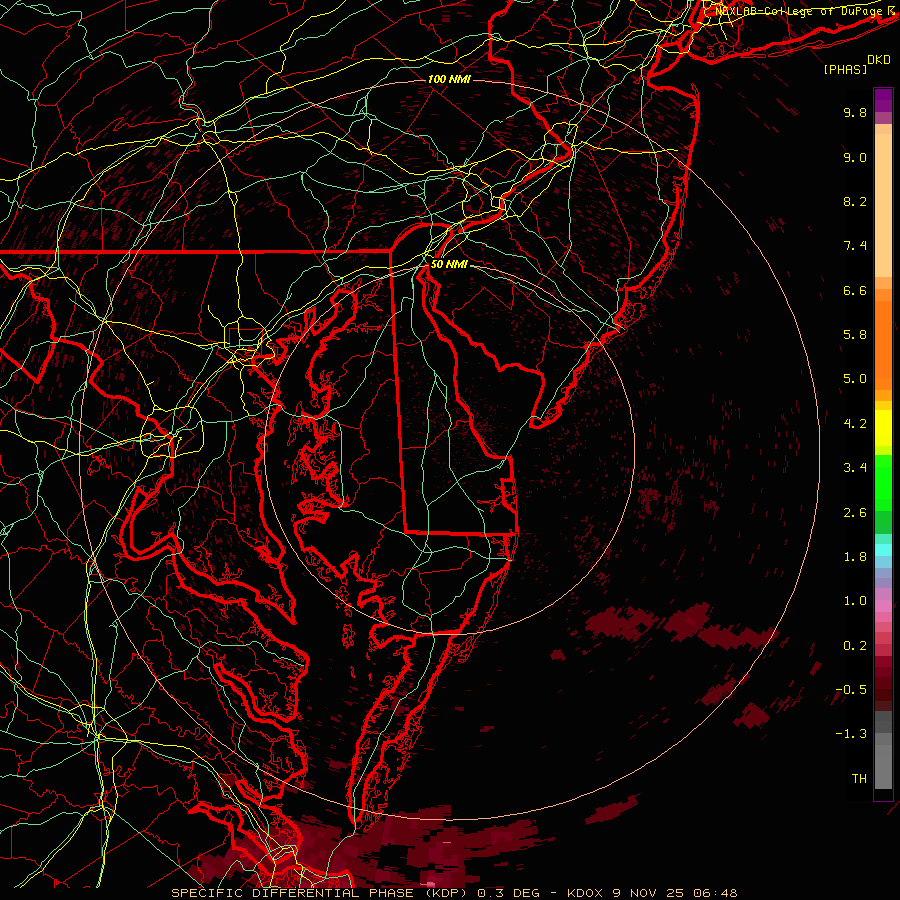Viewport: 900px width, 900px height.
Task: Click the 5.0 legend value
Action: click(x=855, y=379)
